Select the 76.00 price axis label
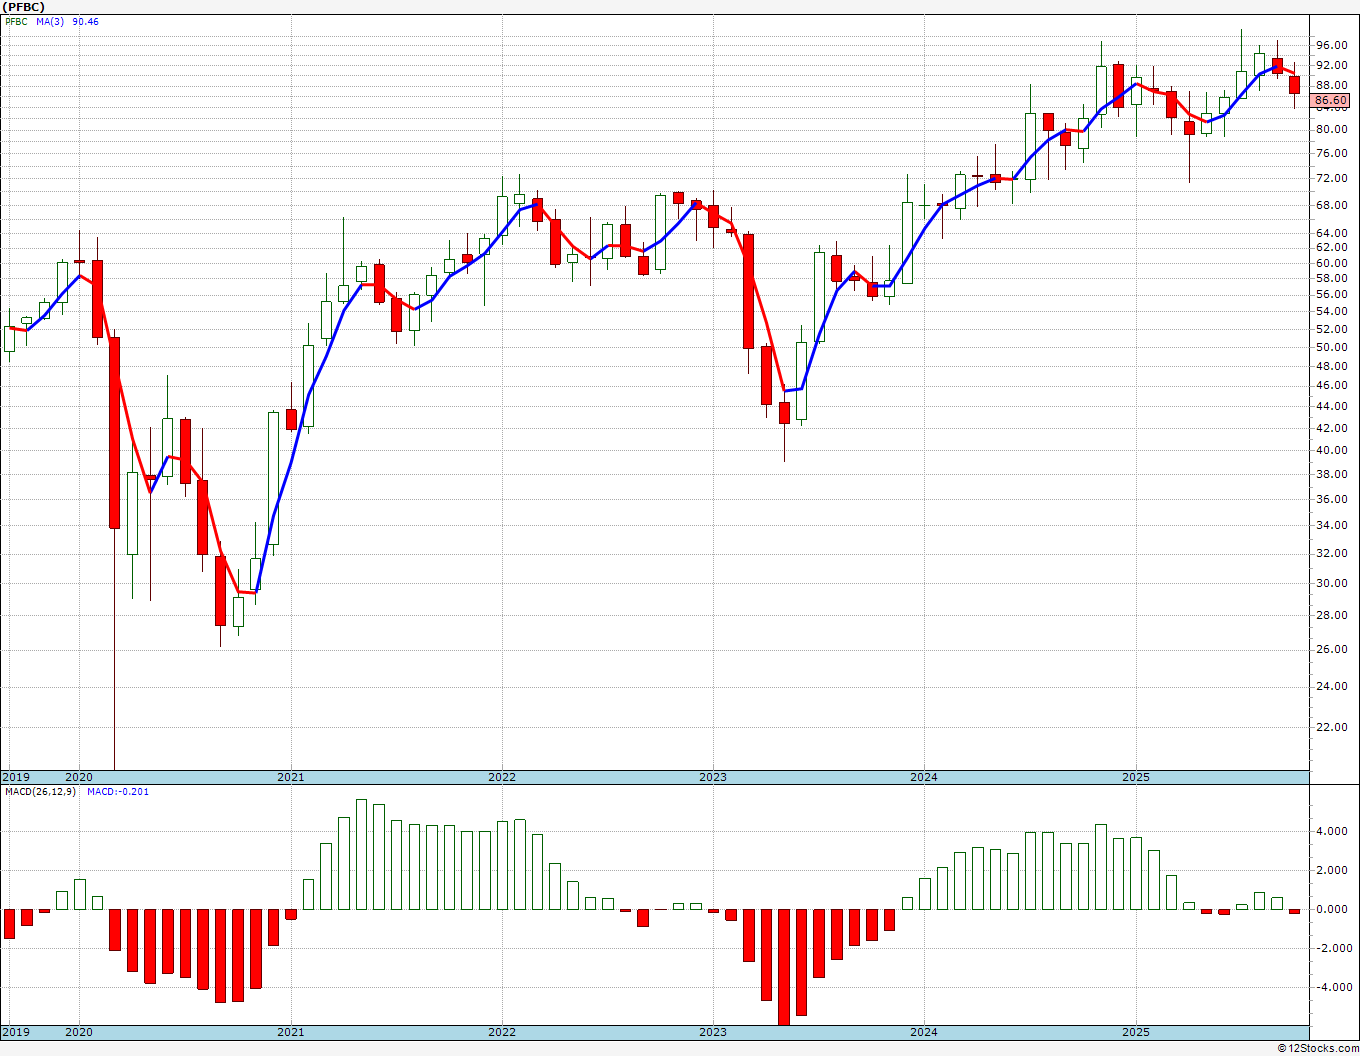 point(1332,153)
